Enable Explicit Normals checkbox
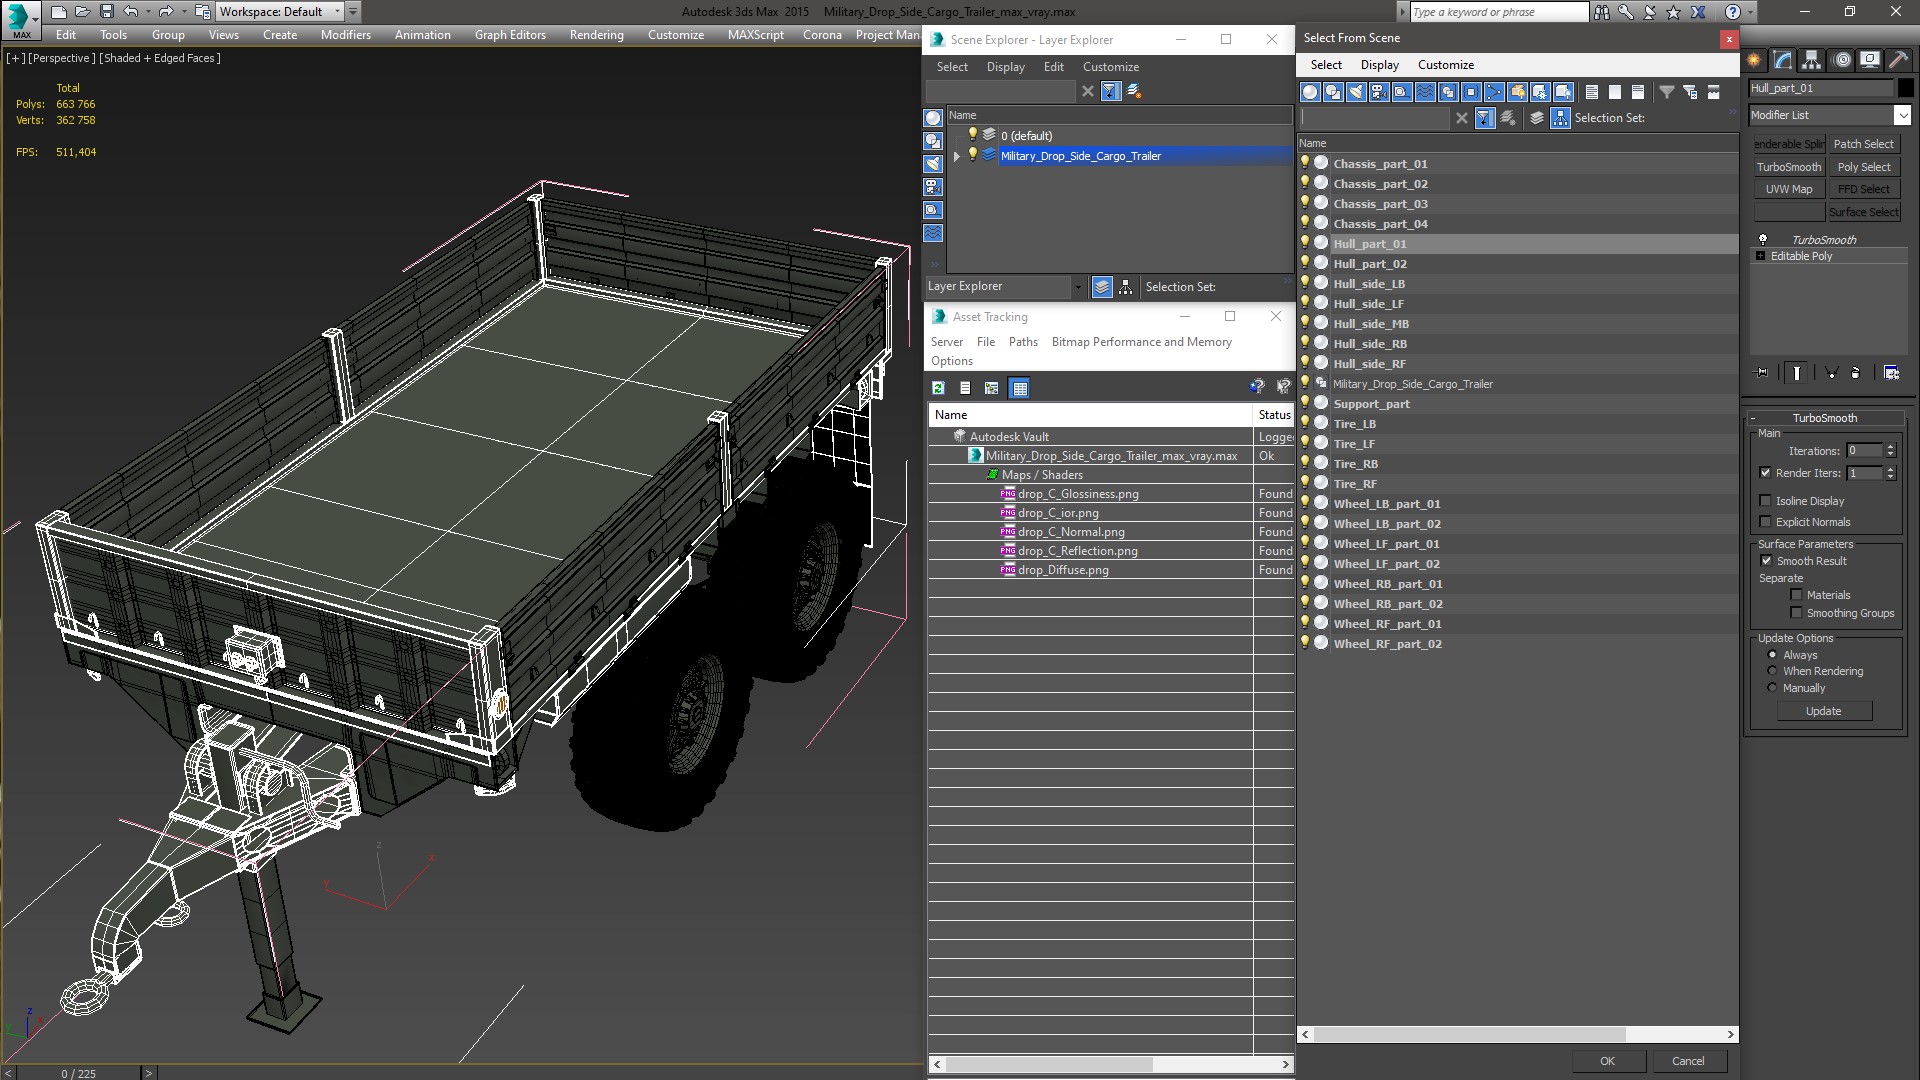Screen dimensions: 1920x1080 pos(1765,522)
